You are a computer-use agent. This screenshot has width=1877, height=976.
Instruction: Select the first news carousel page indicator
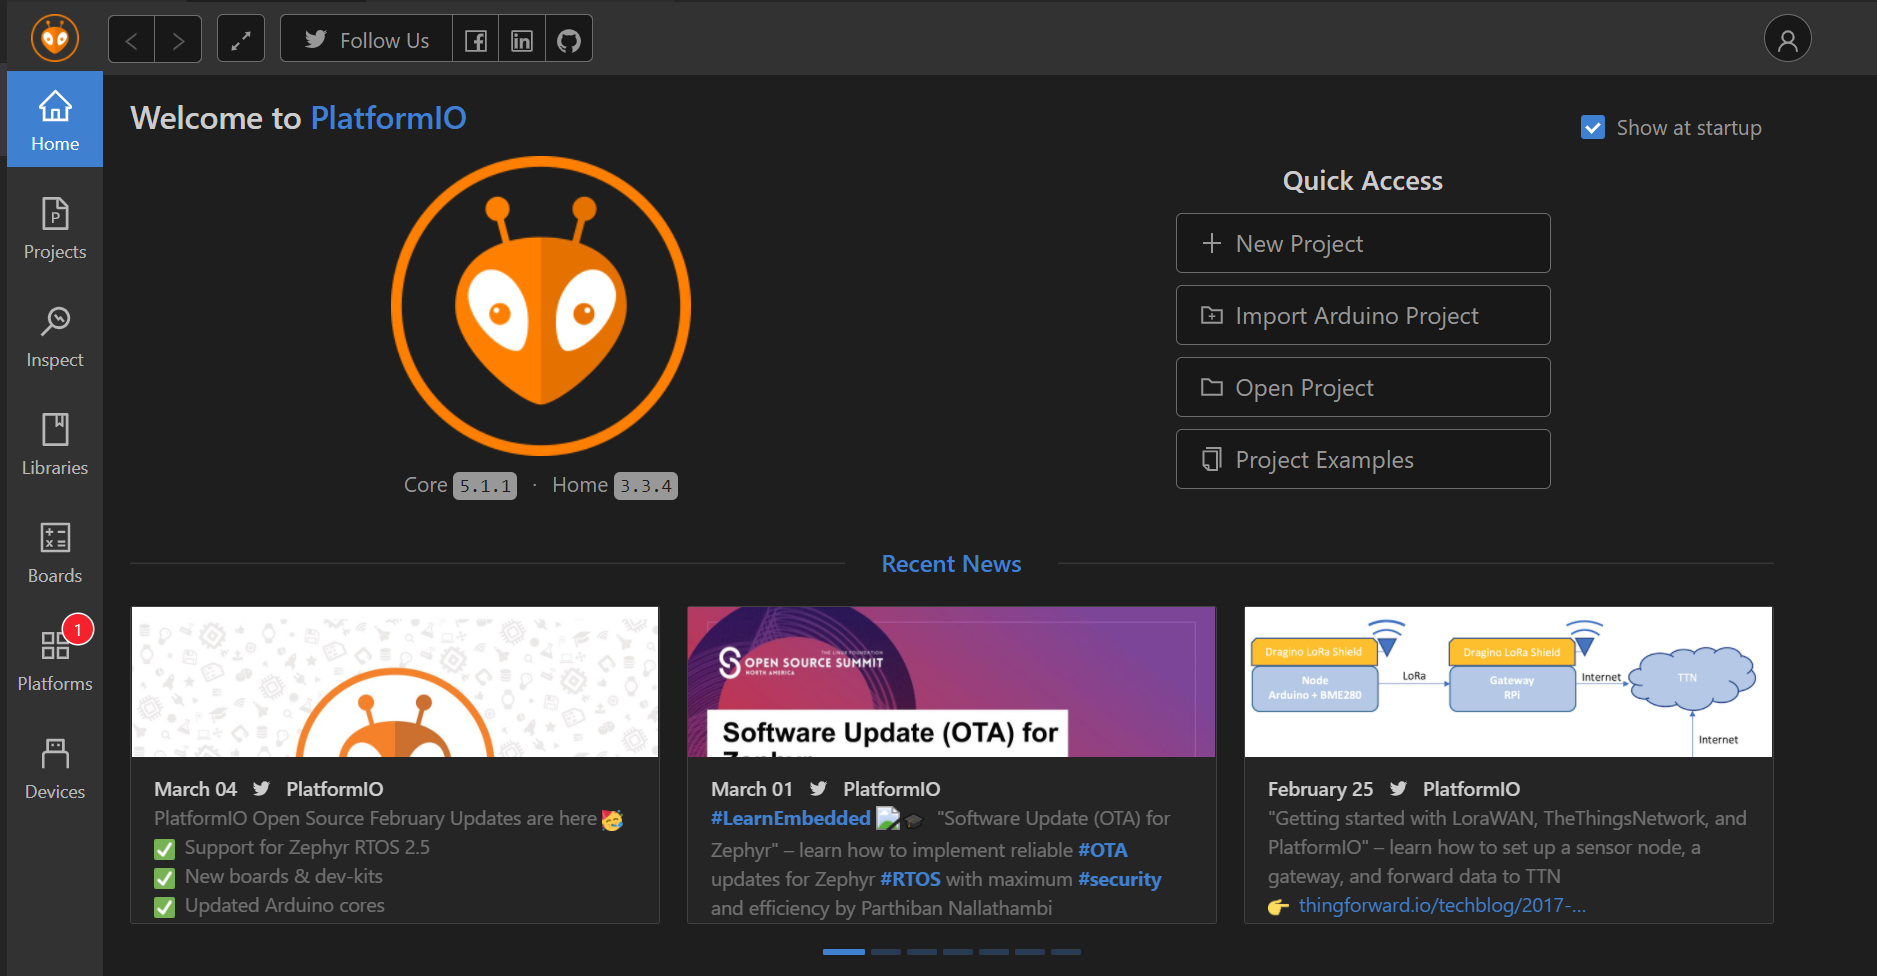pyautogui.click(x=844, y=952)
